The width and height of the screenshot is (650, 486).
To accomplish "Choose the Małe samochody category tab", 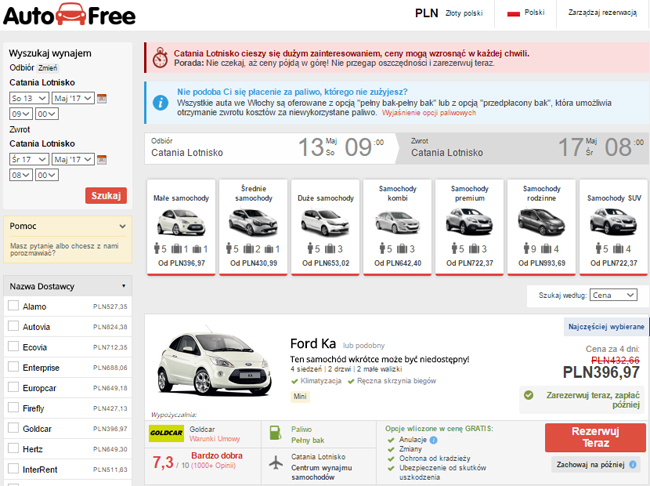I will coord(181,225).
